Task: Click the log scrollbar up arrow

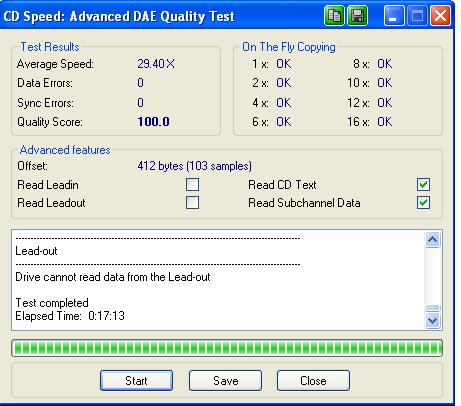Action: [x=433, y=240]
